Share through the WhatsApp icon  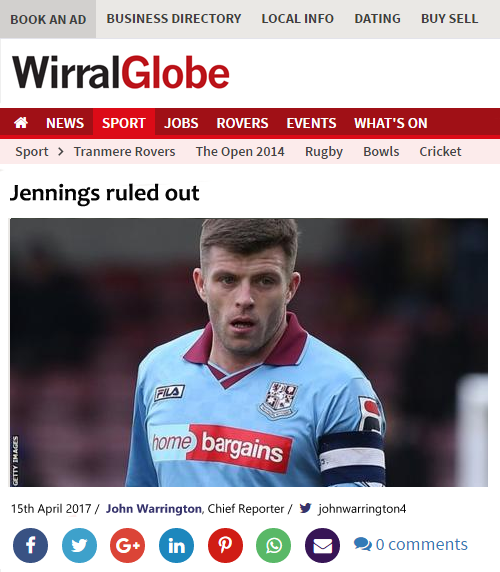[274, 545]
